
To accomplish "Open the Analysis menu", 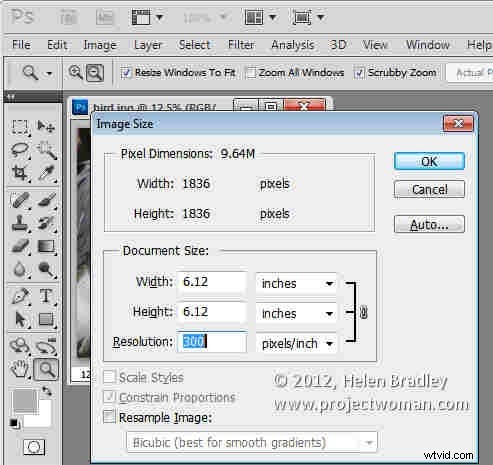I will pos(293,45).
